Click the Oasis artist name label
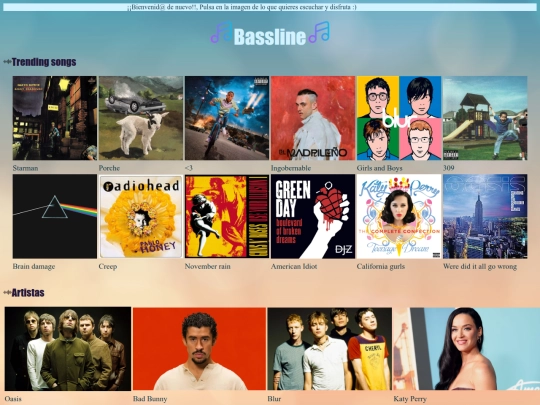Viewport: 540px width, 405px height. pos(13,399)
